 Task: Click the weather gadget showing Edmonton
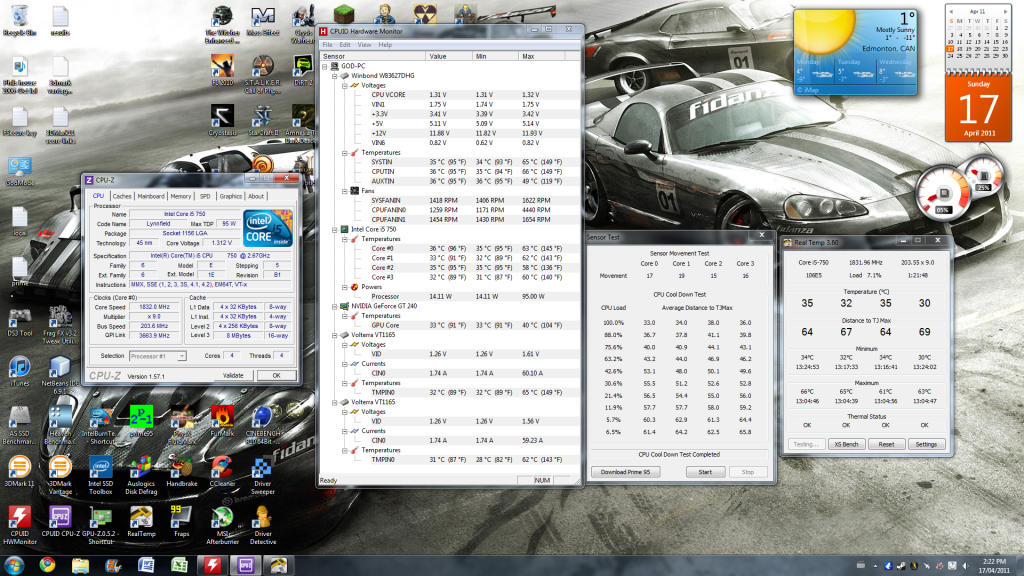click(855, 52)
